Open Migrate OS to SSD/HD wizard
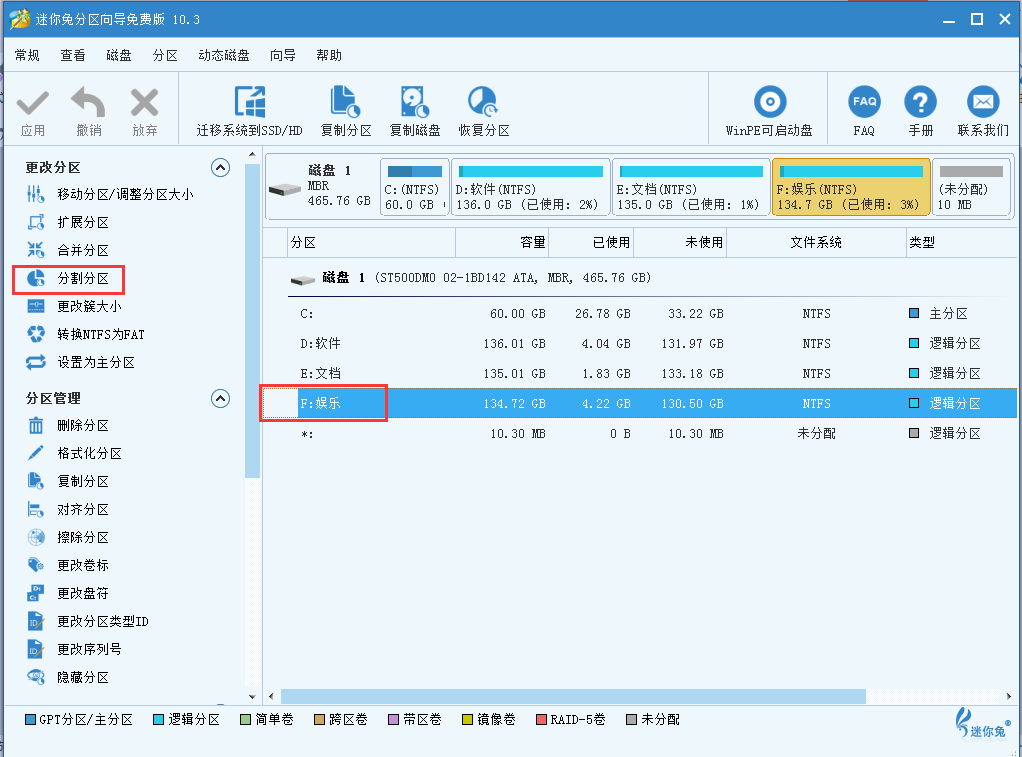 250,111
